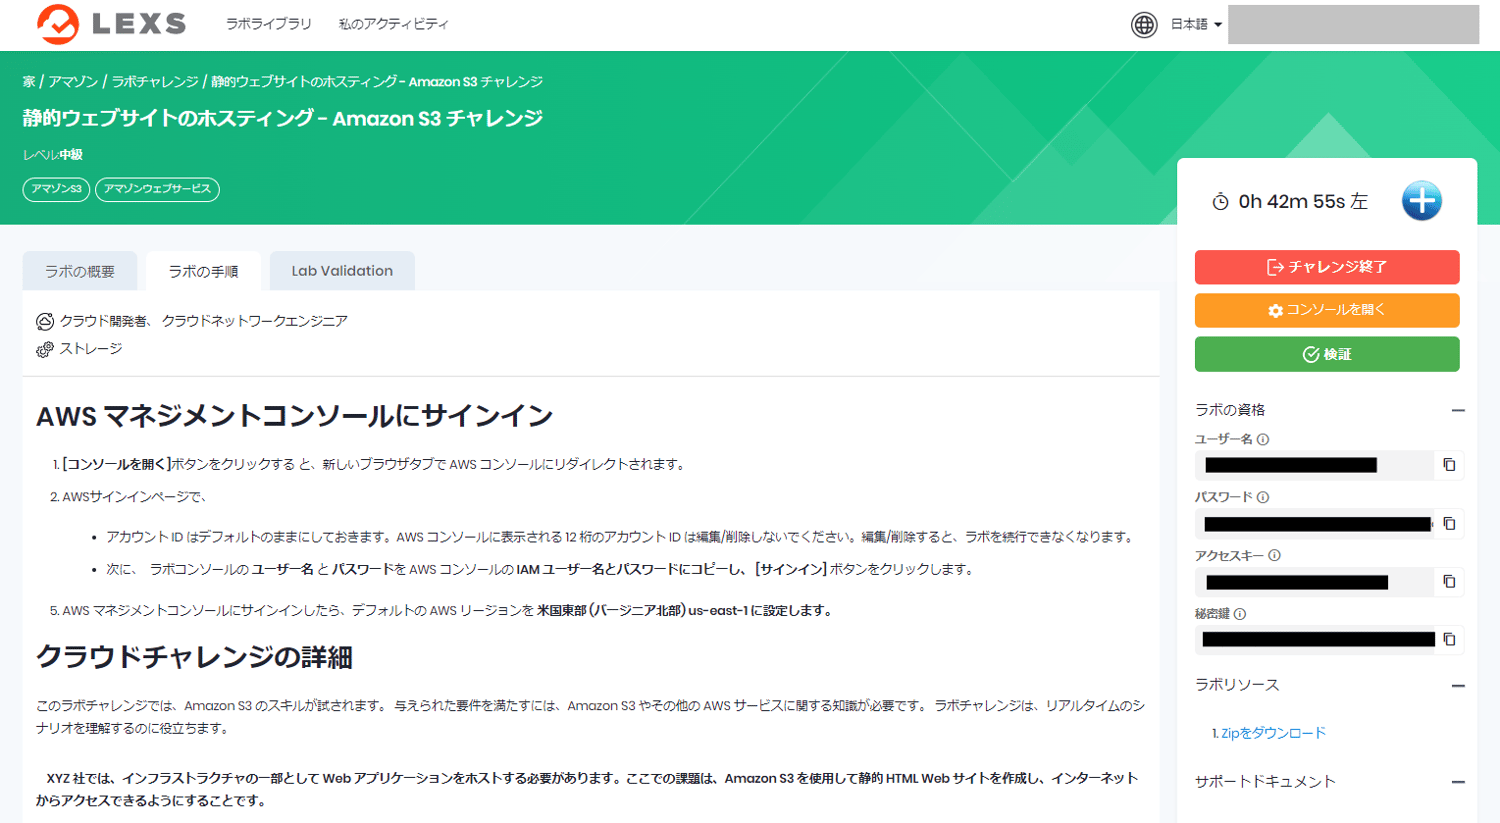Open the 日本語 language dropdown
The image size is (1500, 823).
(x=1196, y=25)
